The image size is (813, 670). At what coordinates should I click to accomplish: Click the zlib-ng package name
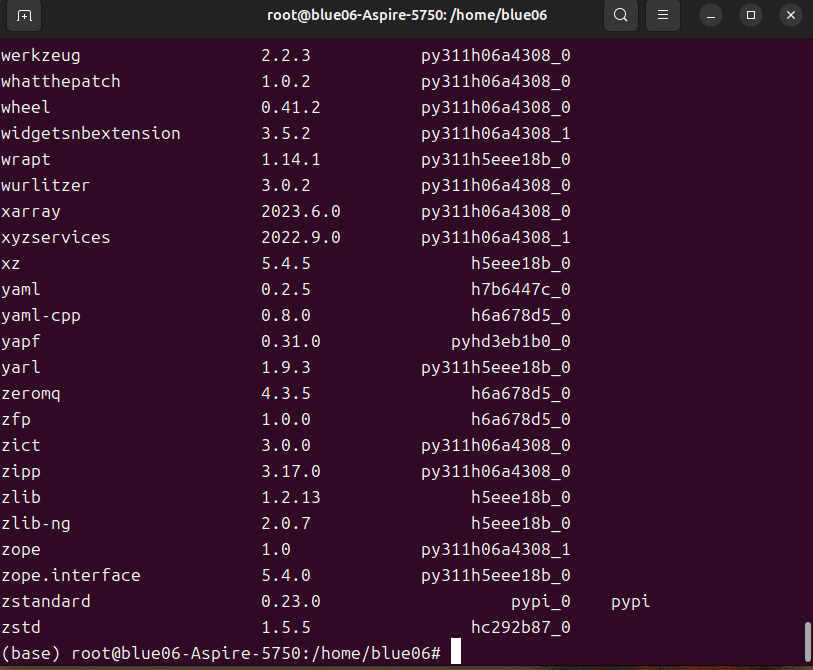(36, 523)
